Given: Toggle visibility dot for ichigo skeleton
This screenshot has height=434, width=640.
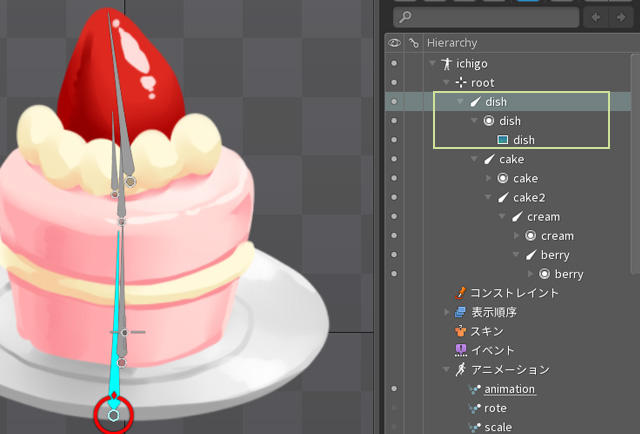Looking at the screenshot, I should point(394,63).
